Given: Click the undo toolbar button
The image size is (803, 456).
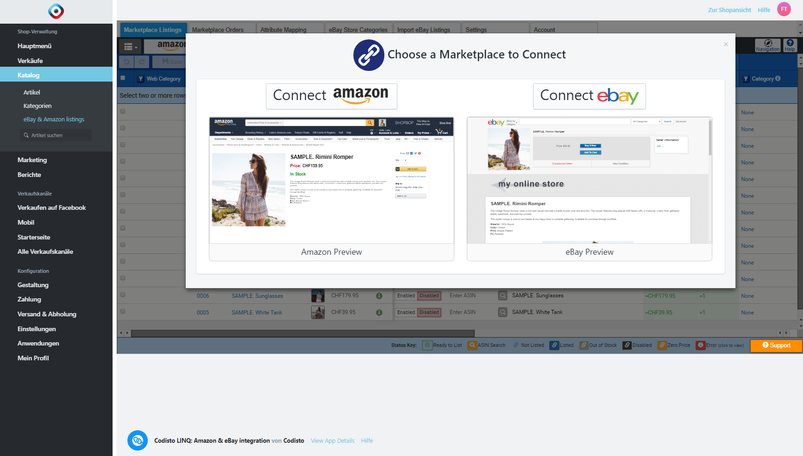Looking at the screenshot, I should pos(126,62).
